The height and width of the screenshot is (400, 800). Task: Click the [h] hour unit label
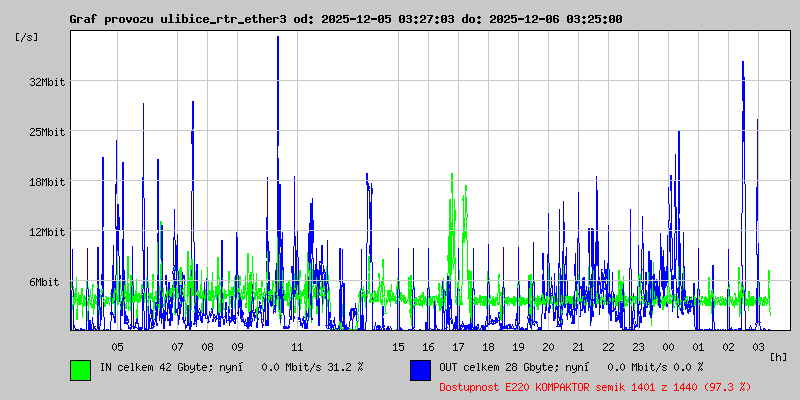click(778, 355)
